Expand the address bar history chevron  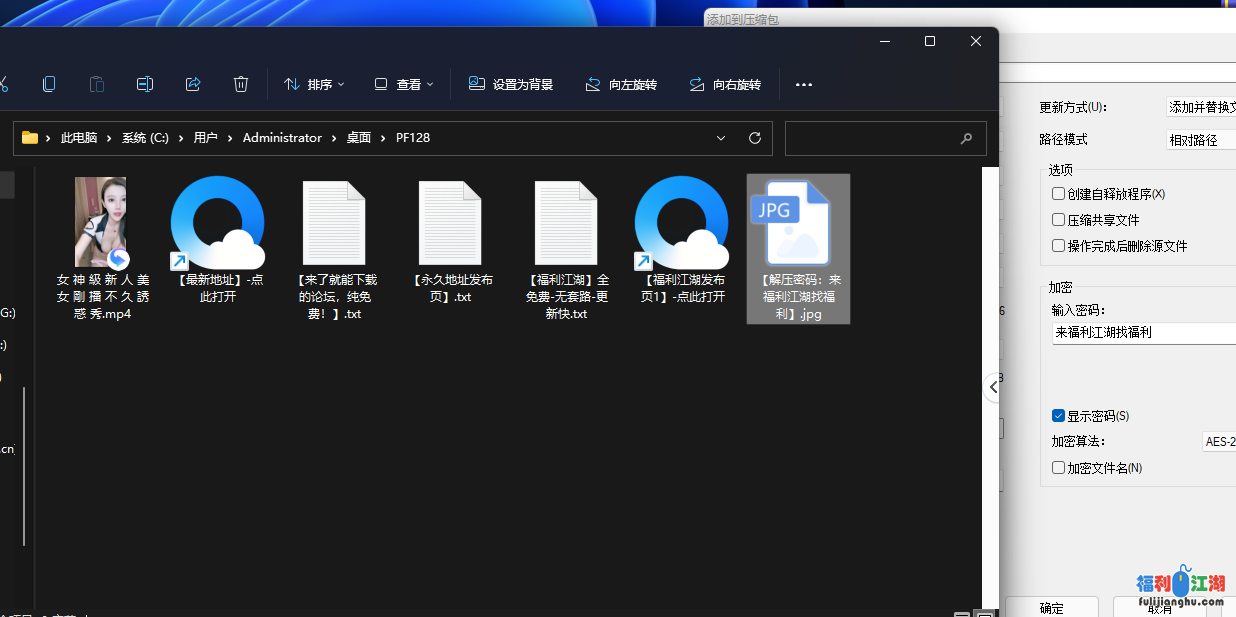721,138
